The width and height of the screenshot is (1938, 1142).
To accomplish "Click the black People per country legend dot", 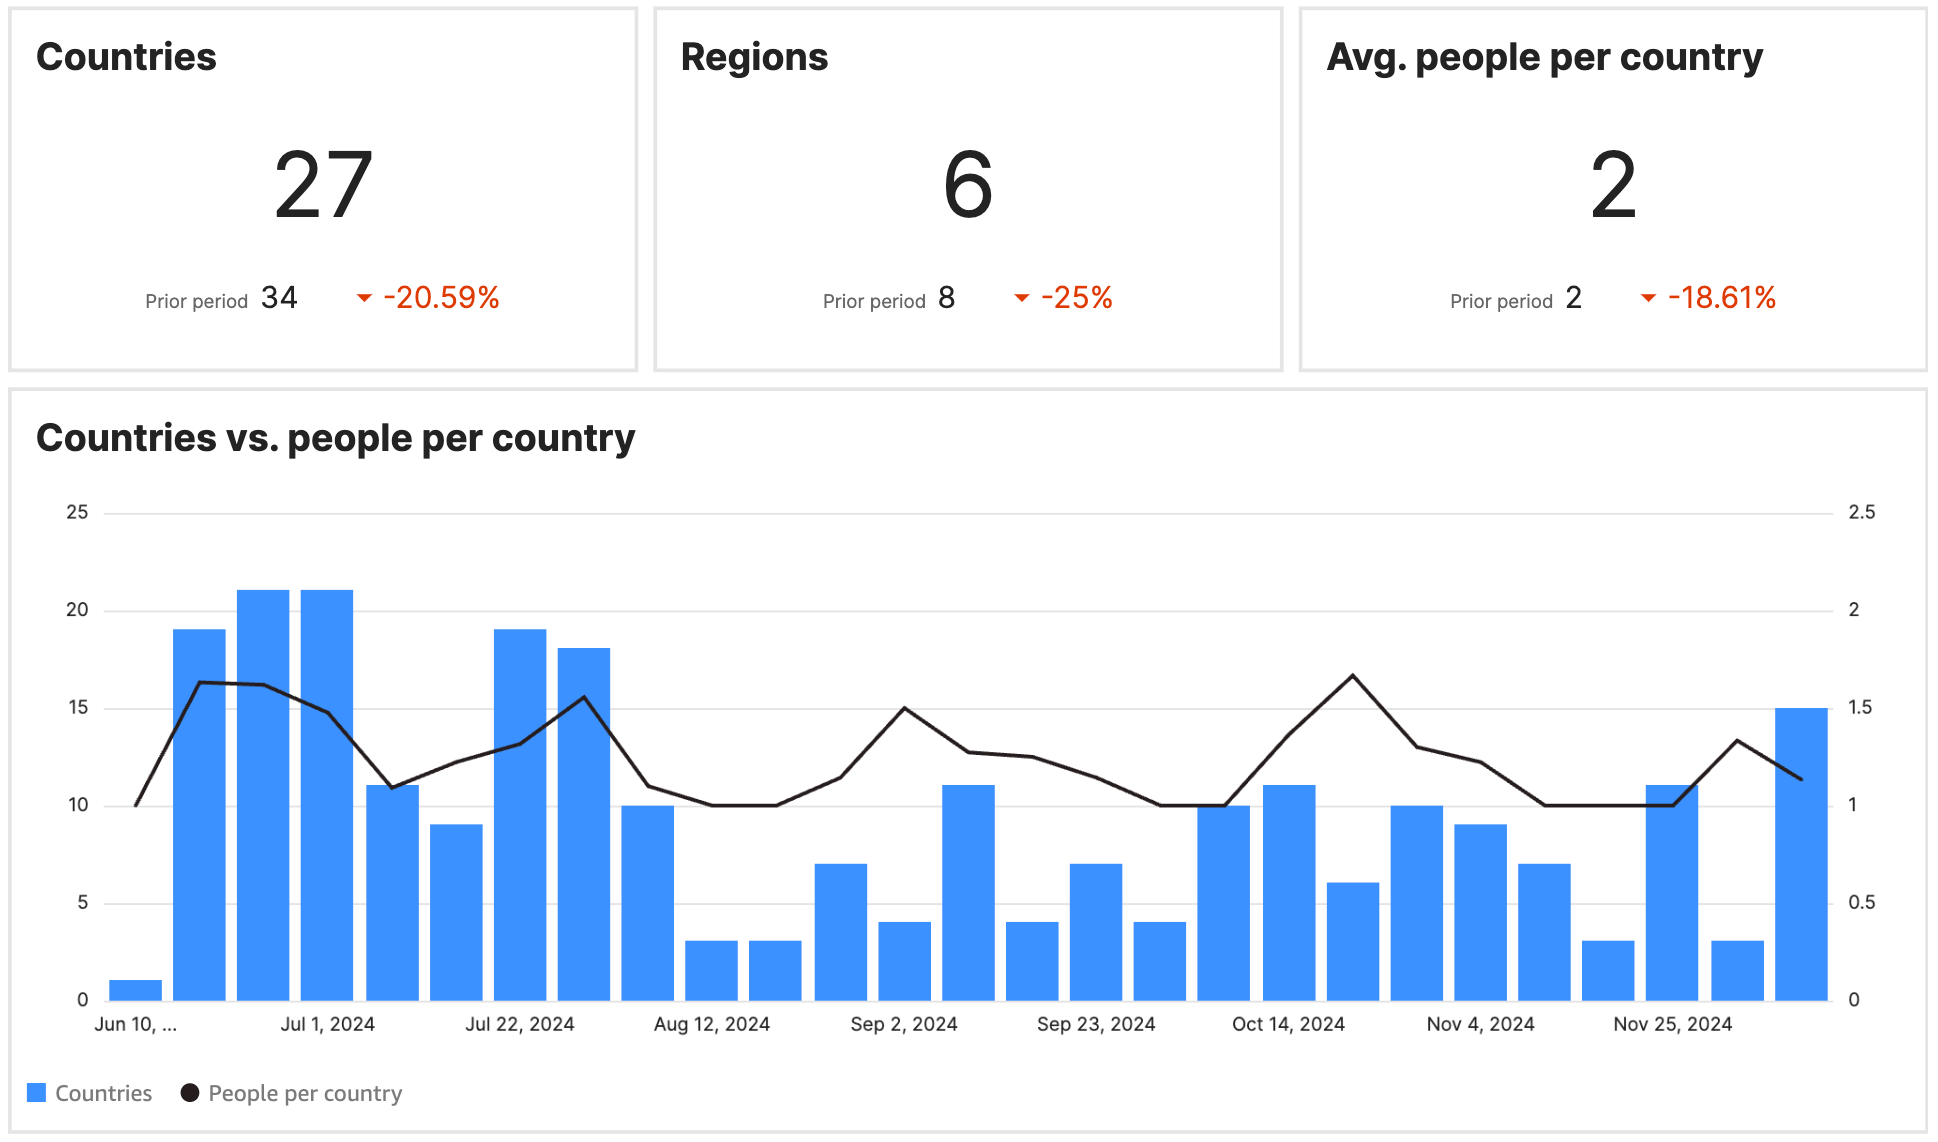I will 188,1093.
